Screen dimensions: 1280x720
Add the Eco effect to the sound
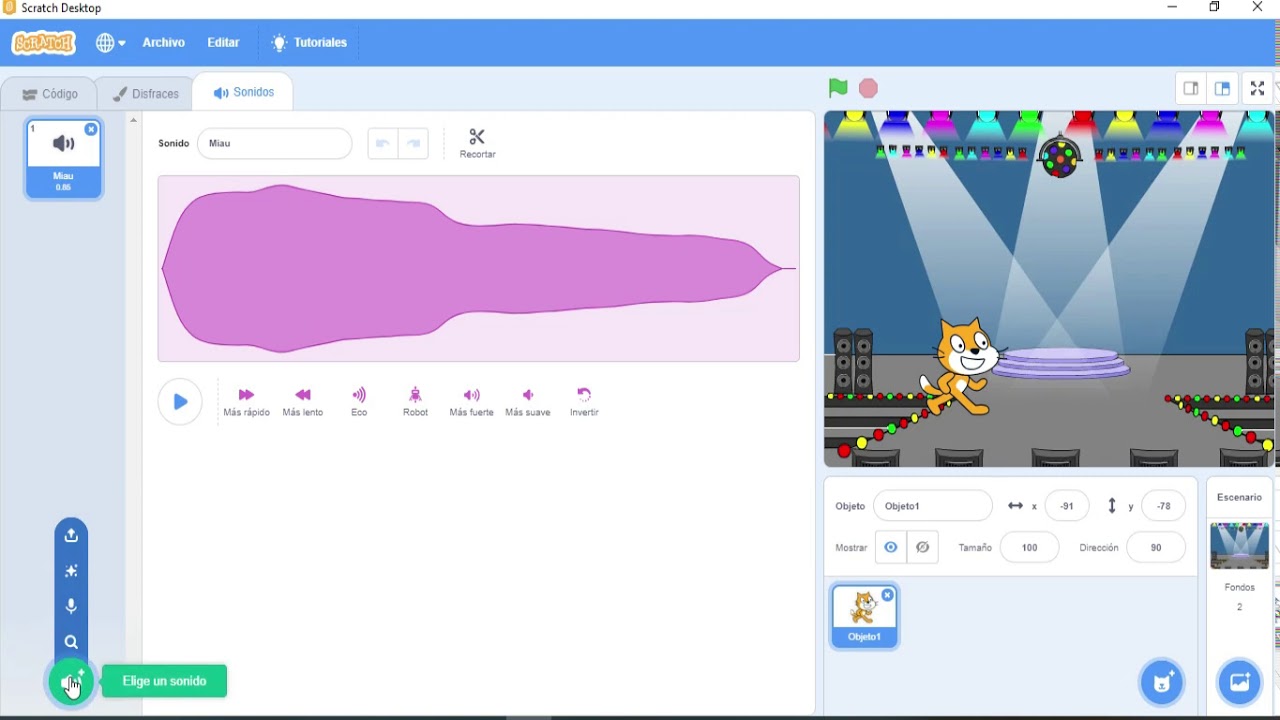pyautogui.click(x=359, y=401)
